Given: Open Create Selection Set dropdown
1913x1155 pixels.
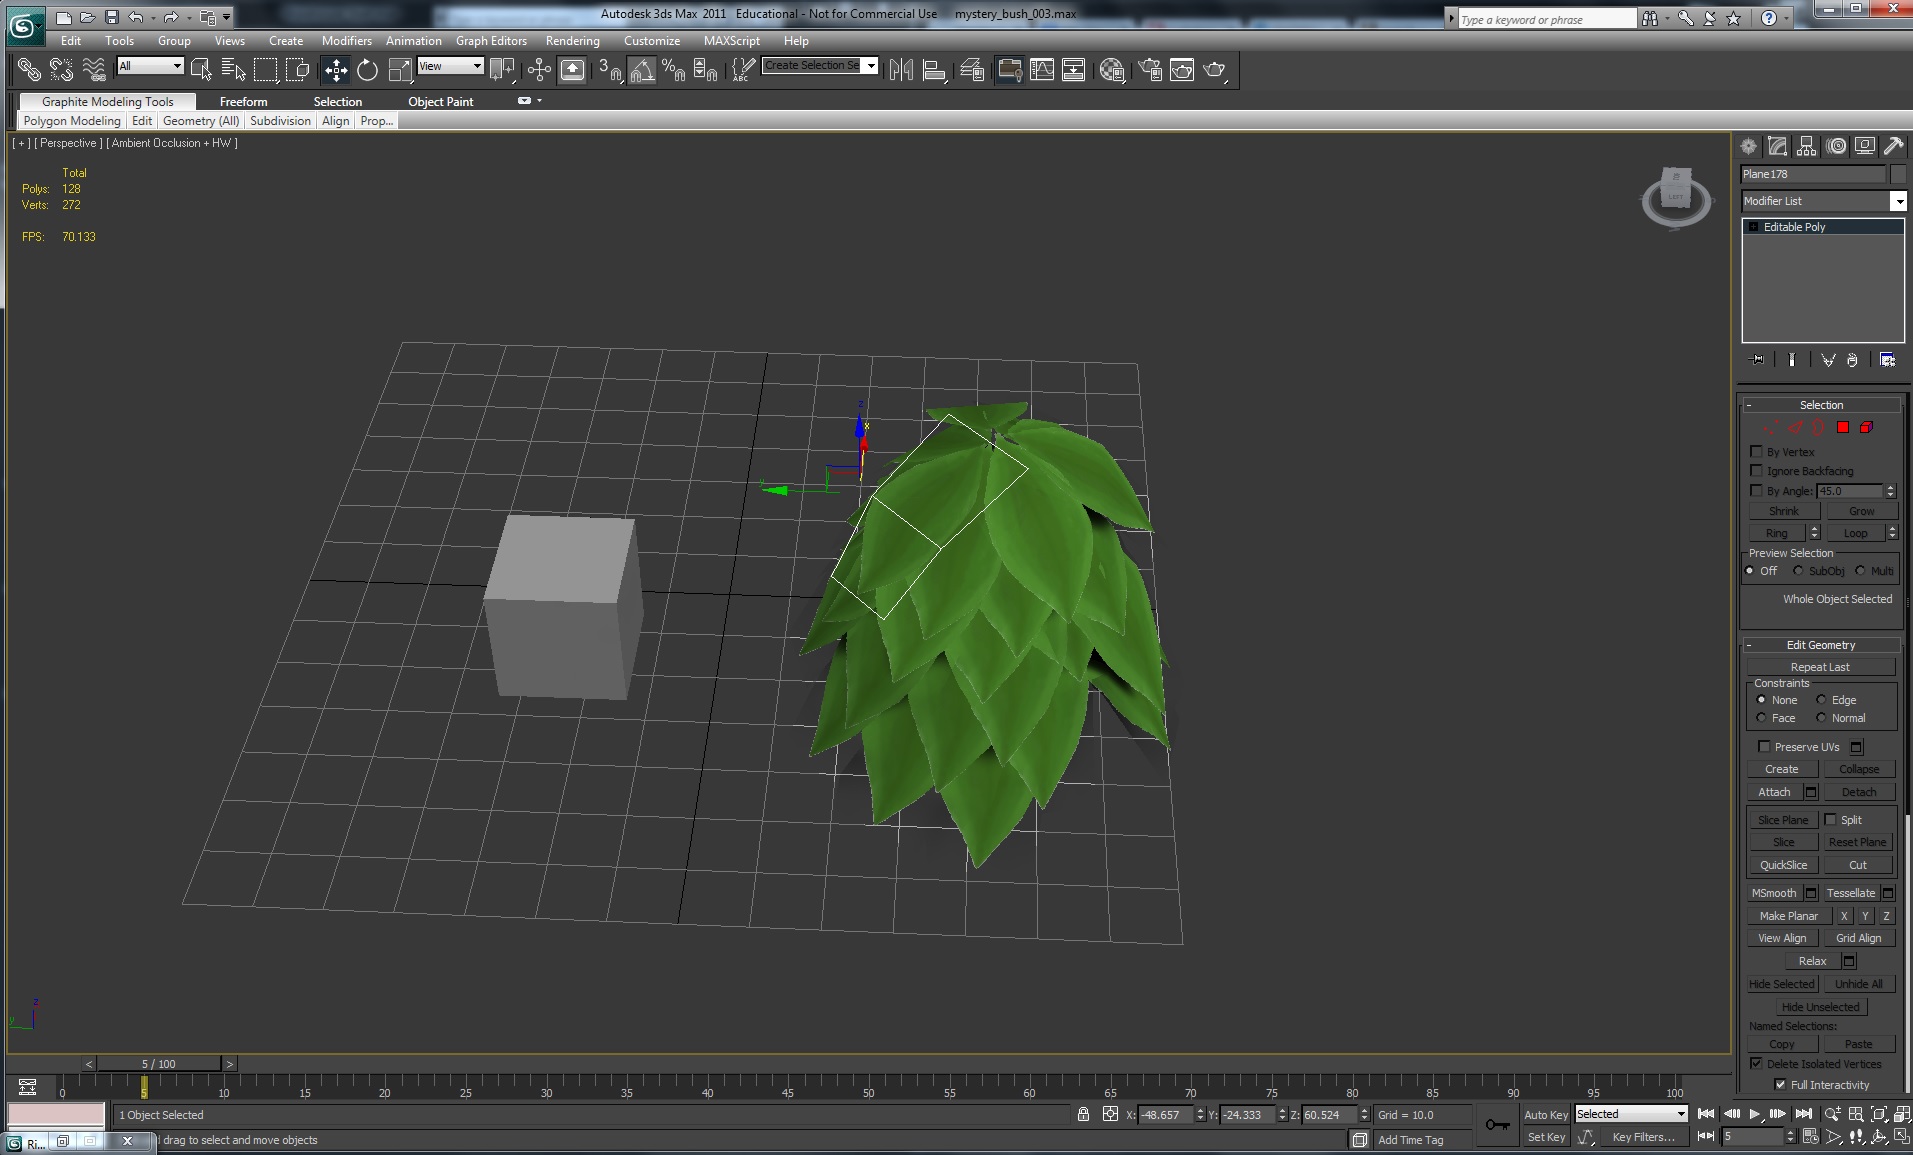Looking at the screenshot, I should pyautogui.click(x=871, y=66).
